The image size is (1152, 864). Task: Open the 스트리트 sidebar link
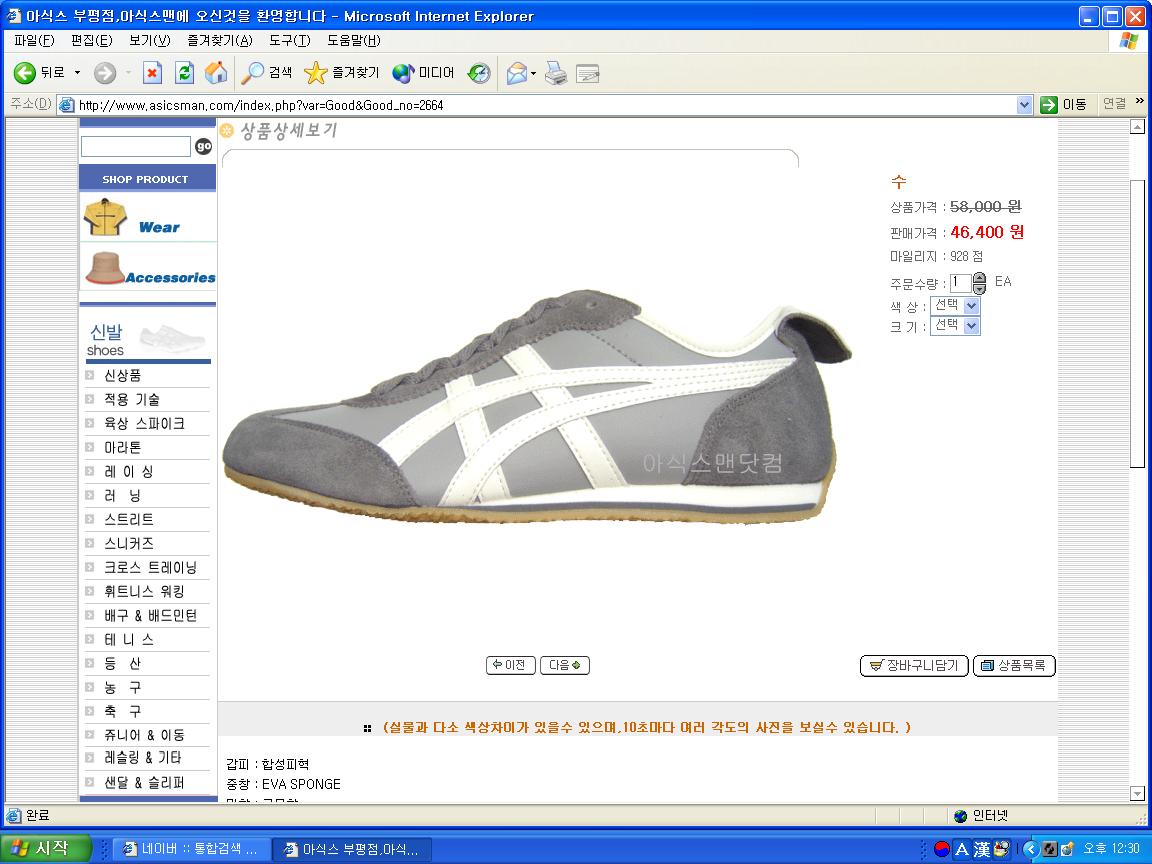[x=129, y=519]
